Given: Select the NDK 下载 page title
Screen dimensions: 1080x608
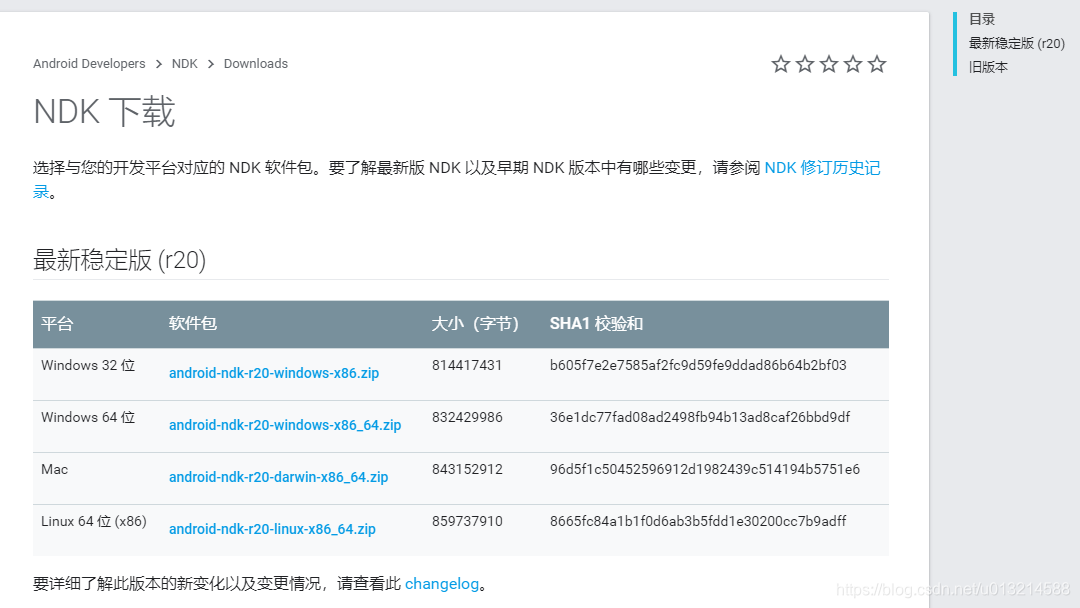Looking at the screenshot, I should [x=104, y=112].
